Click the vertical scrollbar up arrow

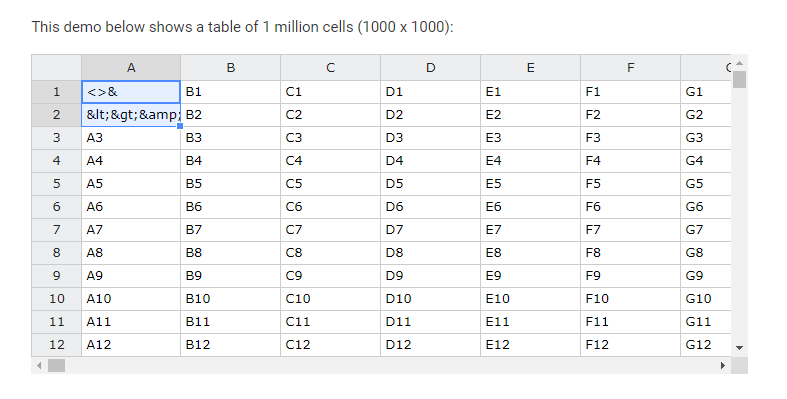click(739, 62)
